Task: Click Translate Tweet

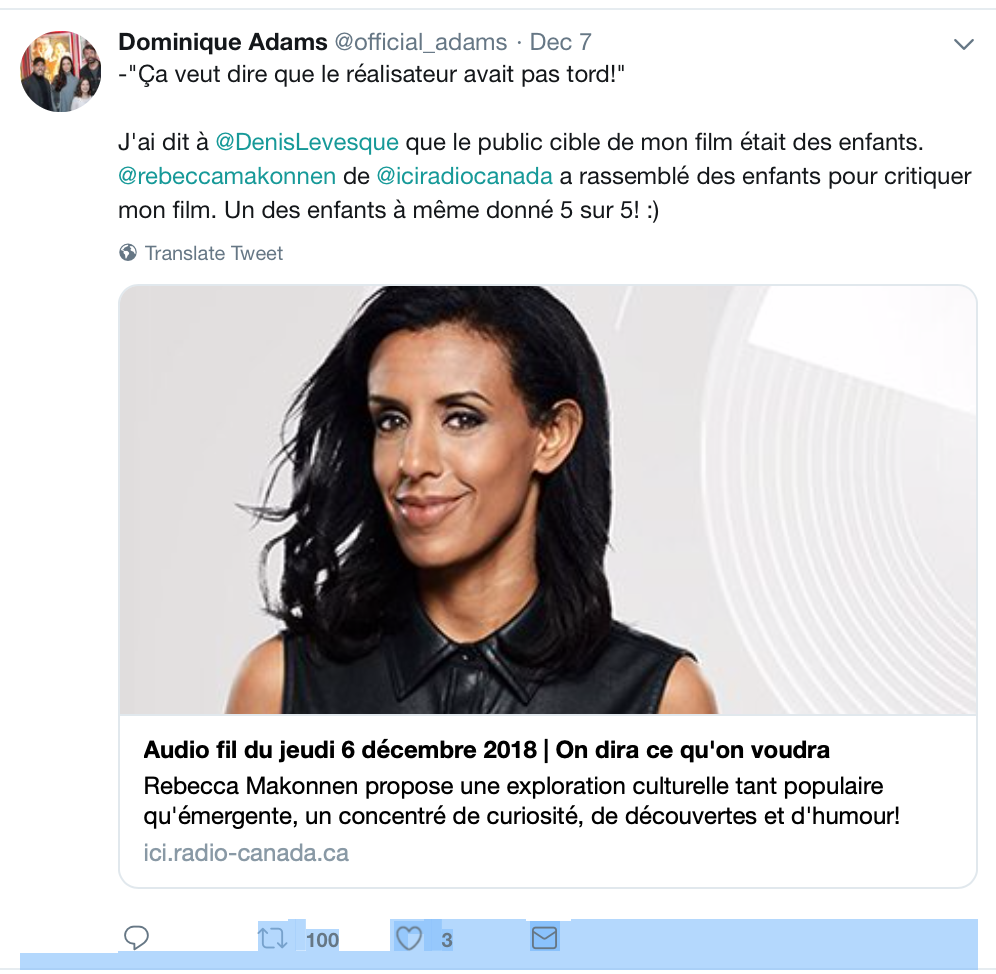Action: coord(213,253)
